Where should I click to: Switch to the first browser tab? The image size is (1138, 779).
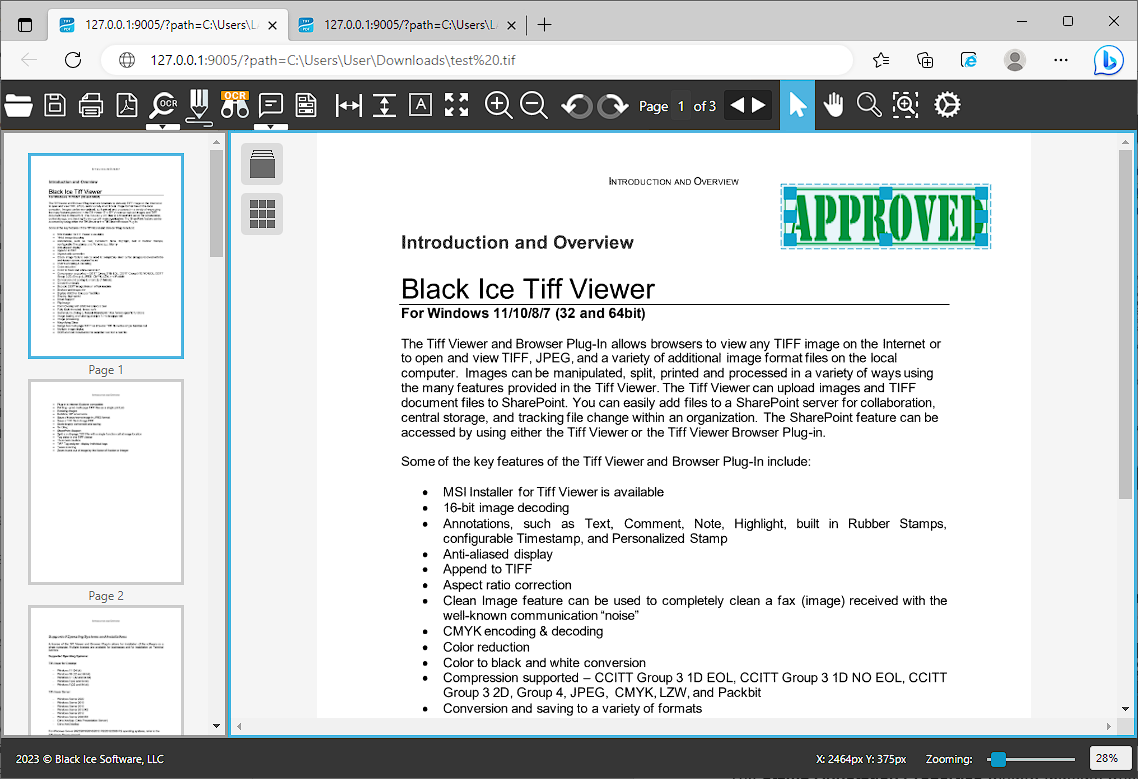pyautogui.click(x=169, y=25)
